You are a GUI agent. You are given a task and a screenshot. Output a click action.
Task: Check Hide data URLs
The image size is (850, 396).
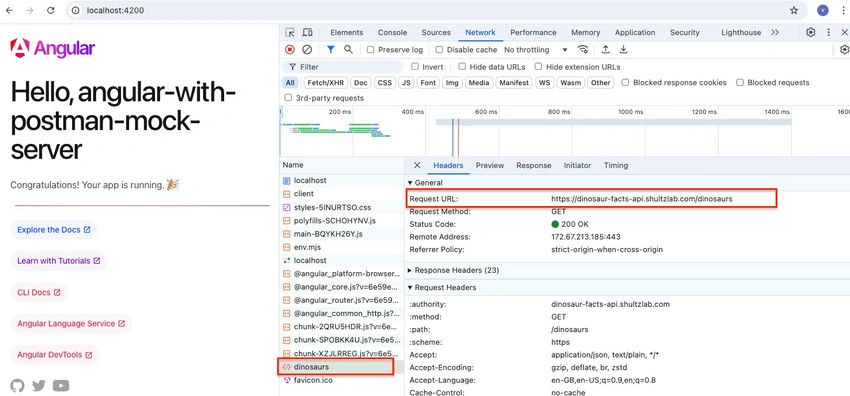[462, 67]
